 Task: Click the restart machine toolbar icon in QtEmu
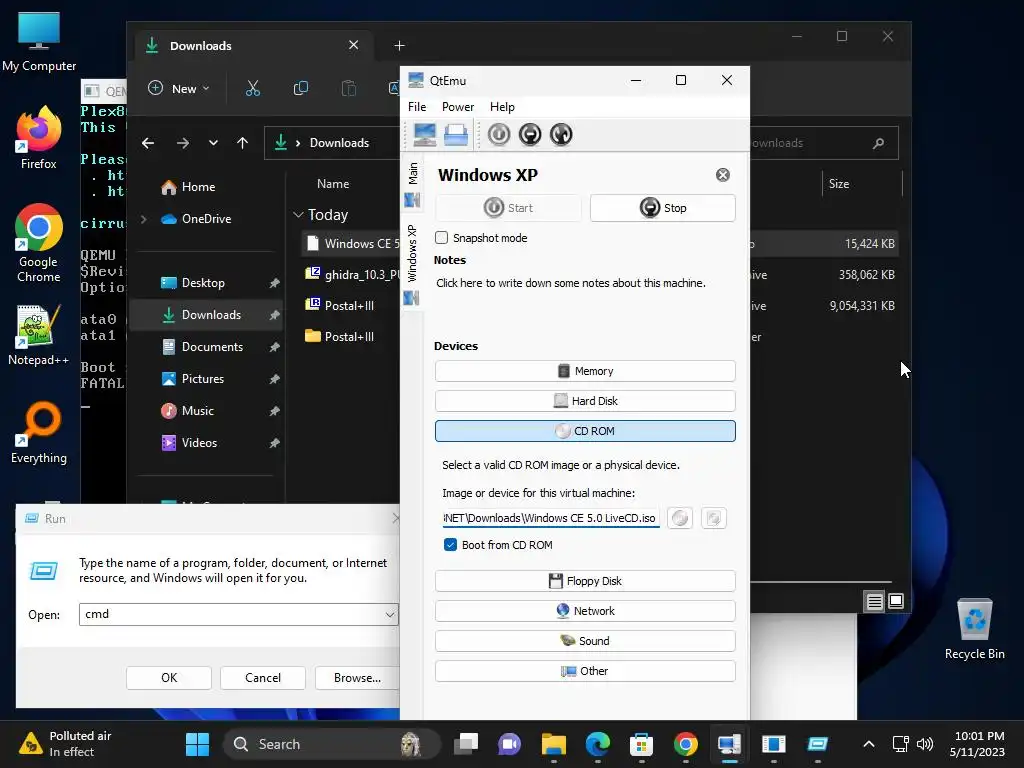[561, 135]
